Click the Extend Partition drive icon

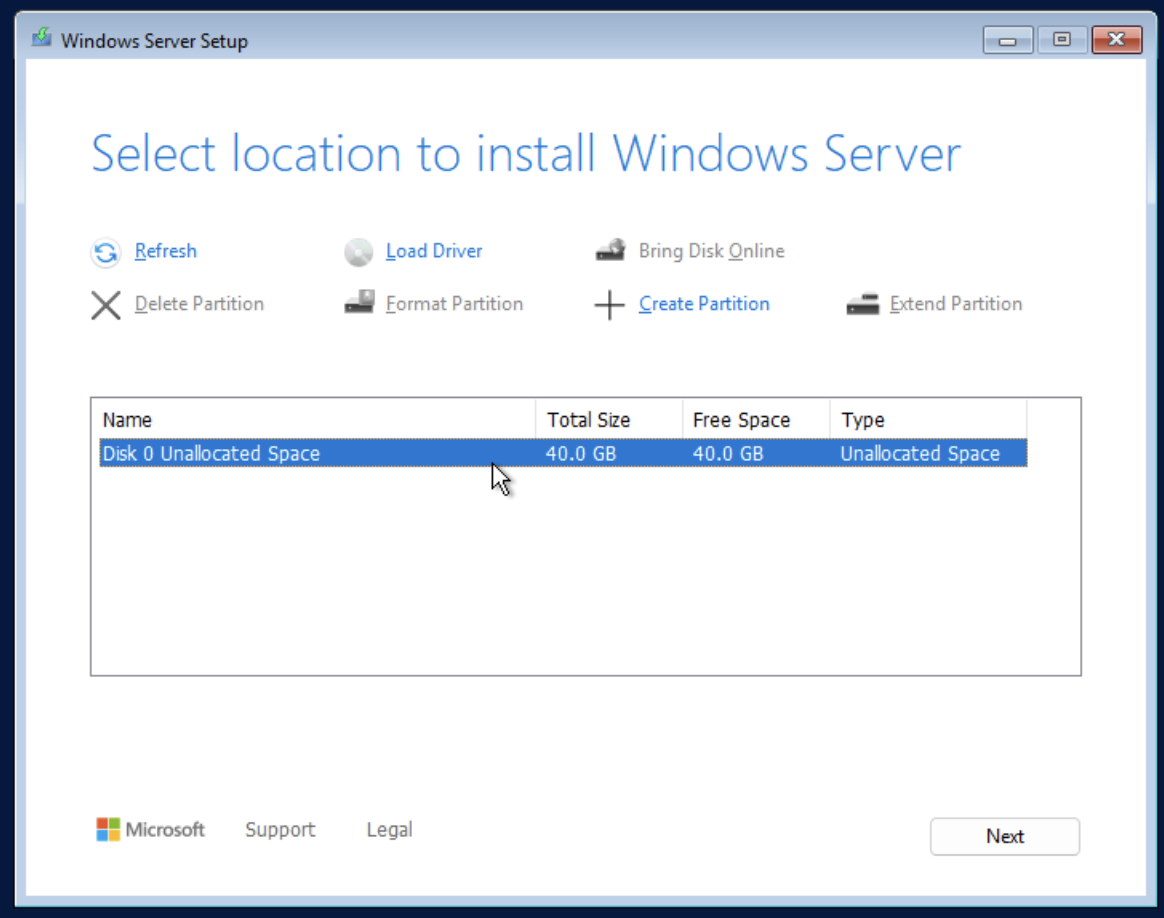point(863,304)
